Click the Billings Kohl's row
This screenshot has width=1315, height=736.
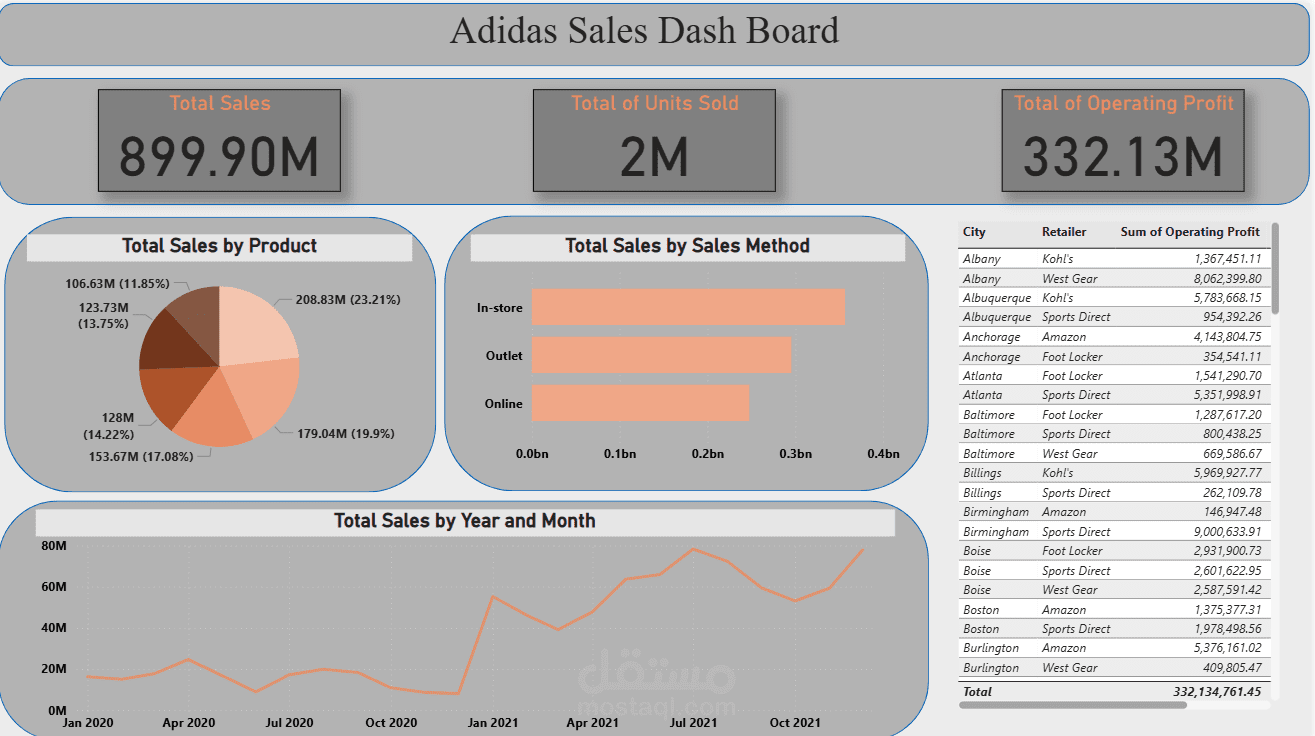click(x=1113, y=473)
